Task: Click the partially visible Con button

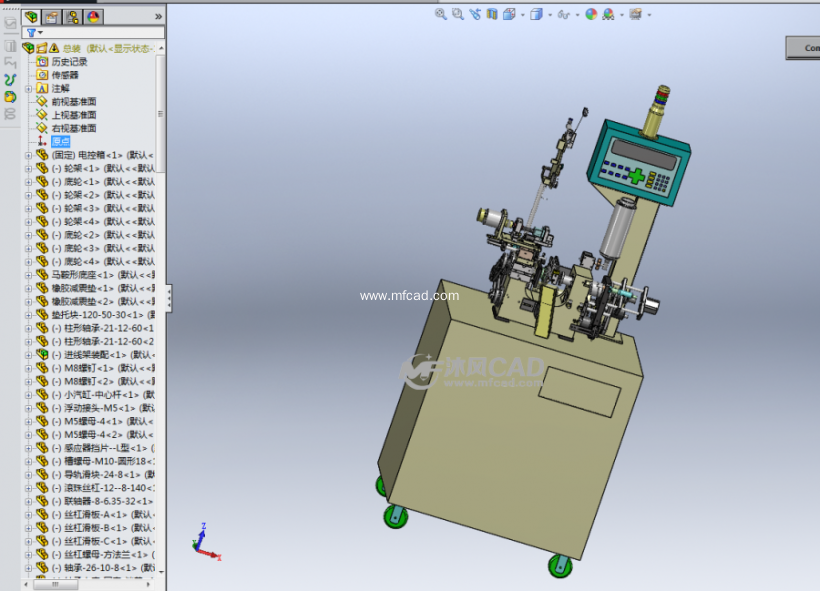Action: coord(803,48)
